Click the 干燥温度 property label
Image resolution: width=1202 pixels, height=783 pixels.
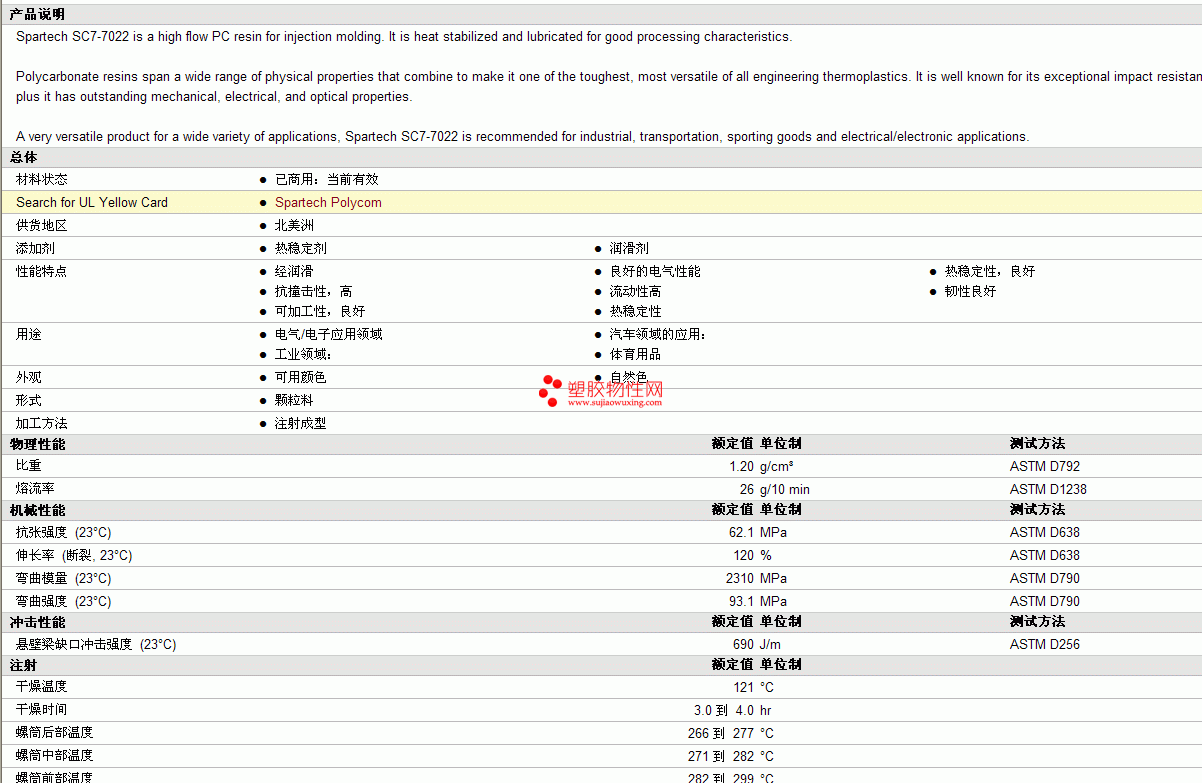tap(42, 687)
